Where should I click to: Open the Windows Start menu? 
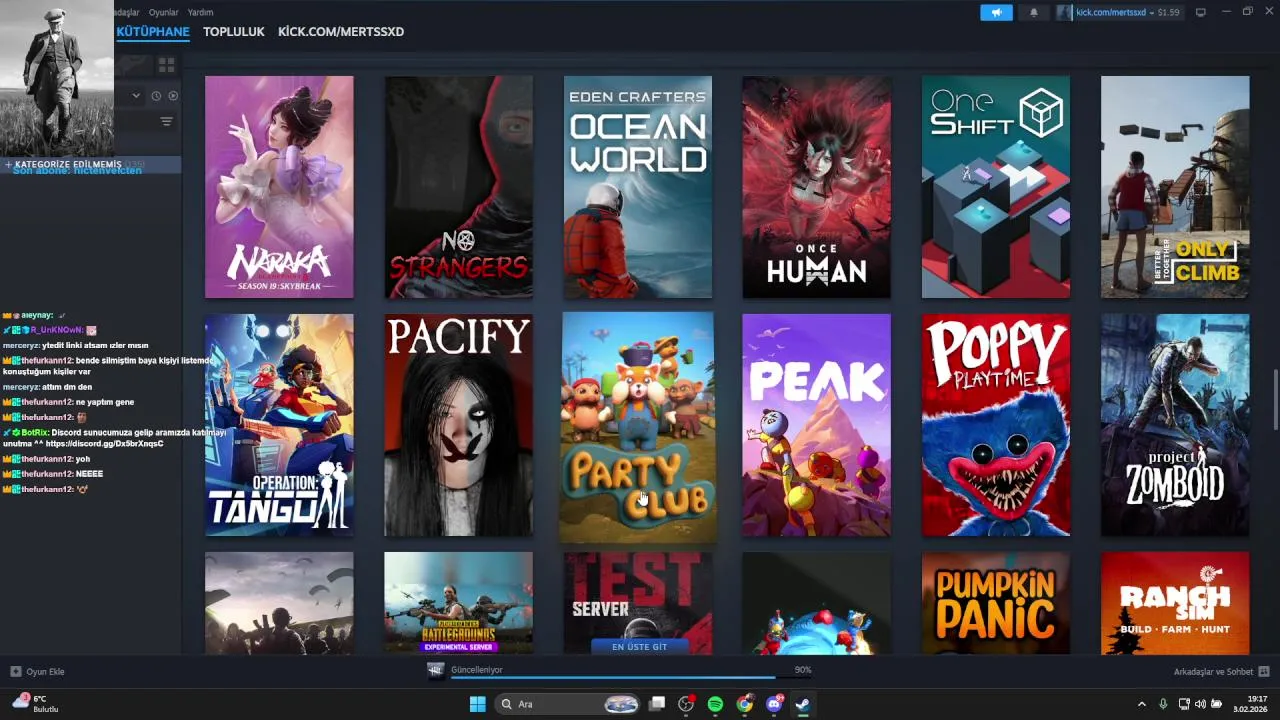pyautogui.click(x=477, y=704)
